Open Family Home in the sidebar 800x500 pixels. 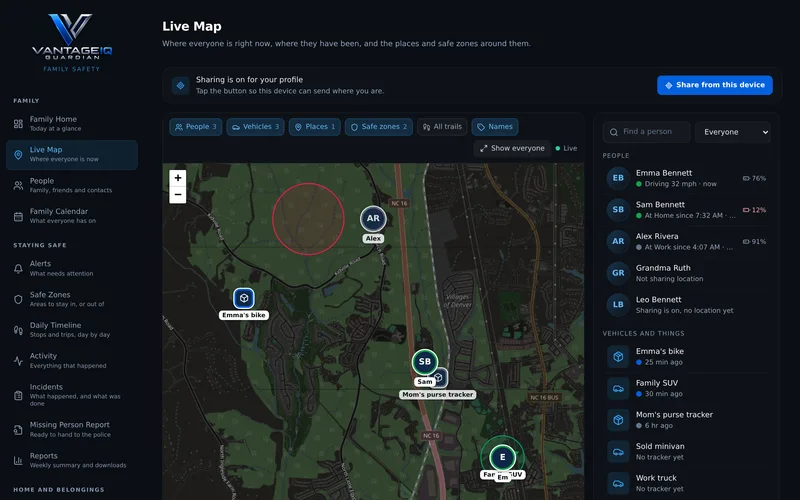[72, 123]
